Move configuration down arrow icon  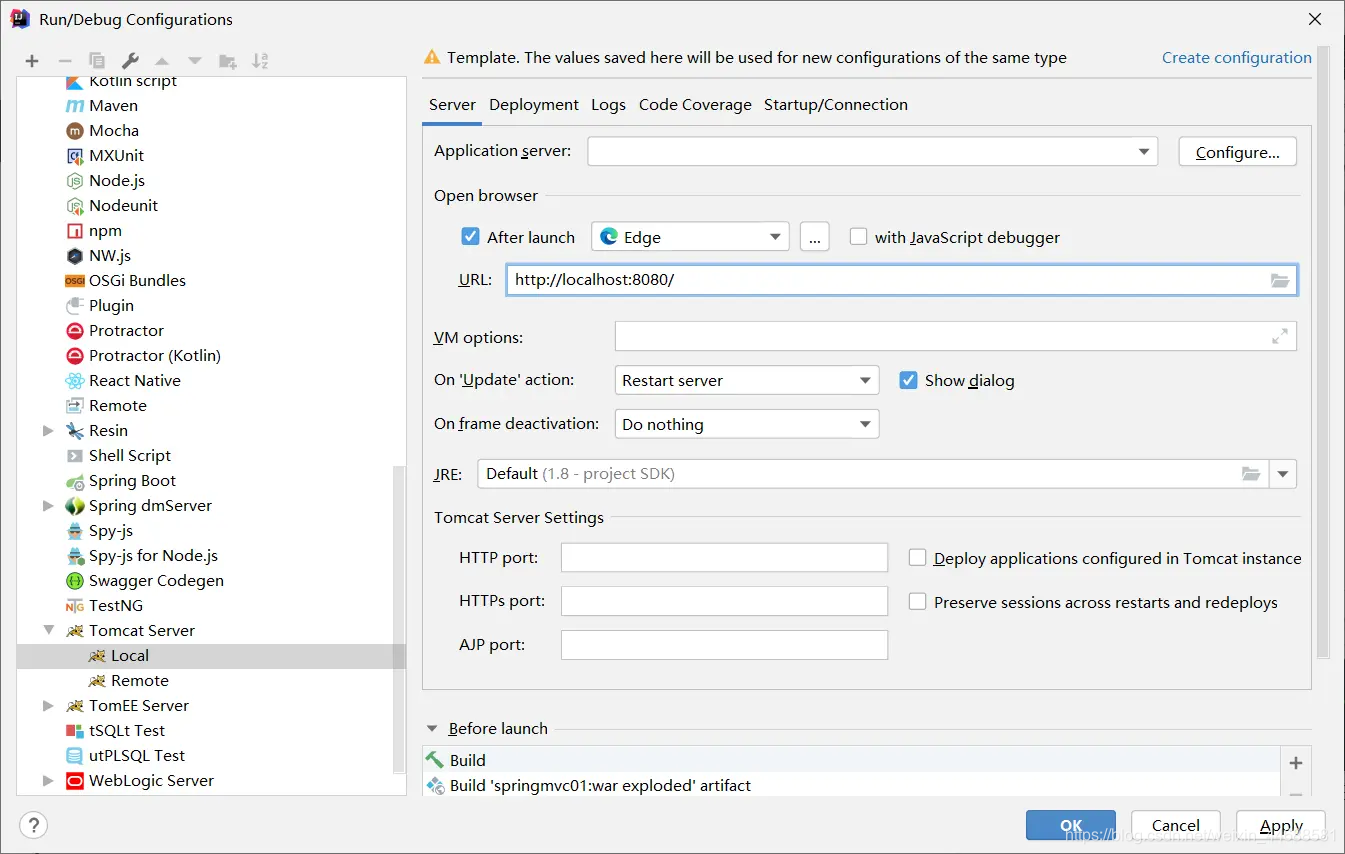(x=195, y=61)
